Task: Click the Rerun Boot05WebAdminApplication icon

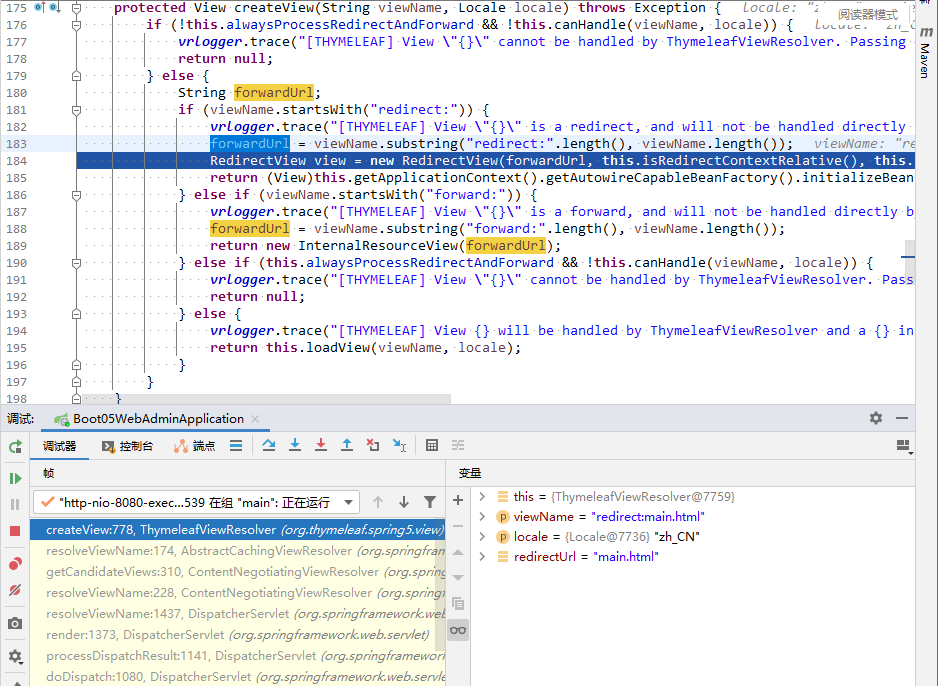Action: pos(16,446)
